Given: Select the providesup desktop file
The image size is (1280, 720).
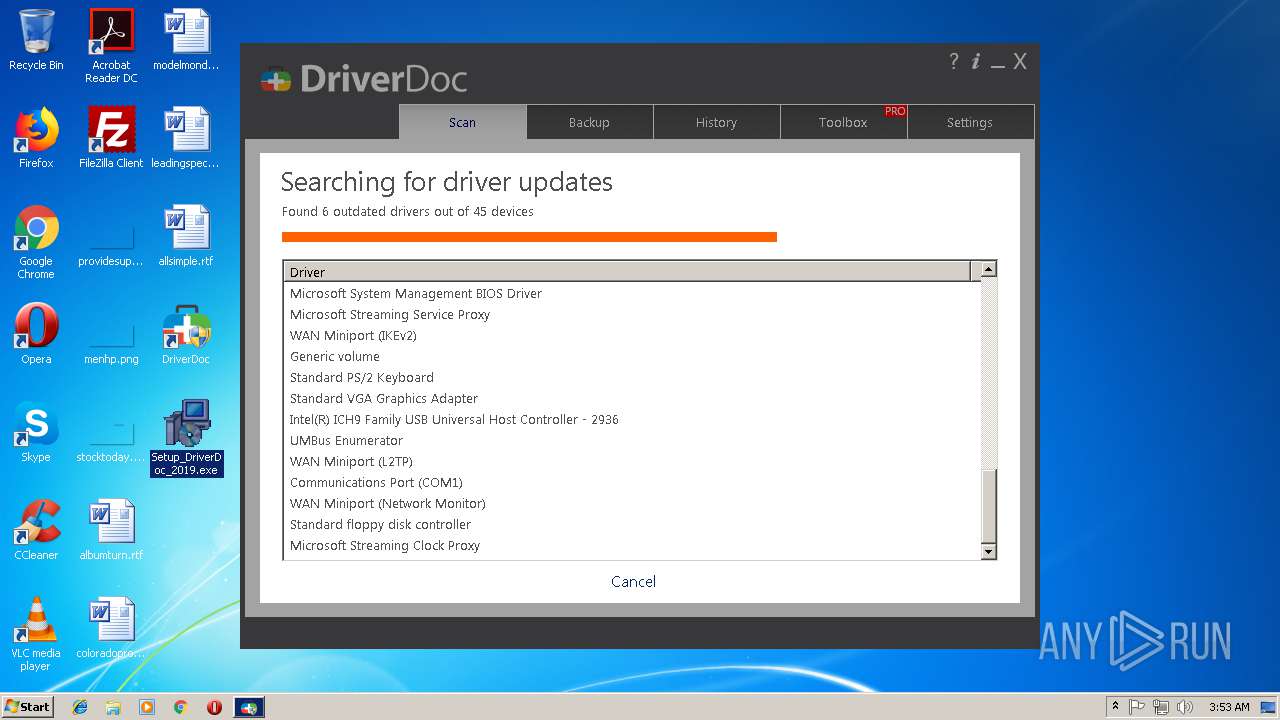Looking at the screenshot, I should 111,242.
